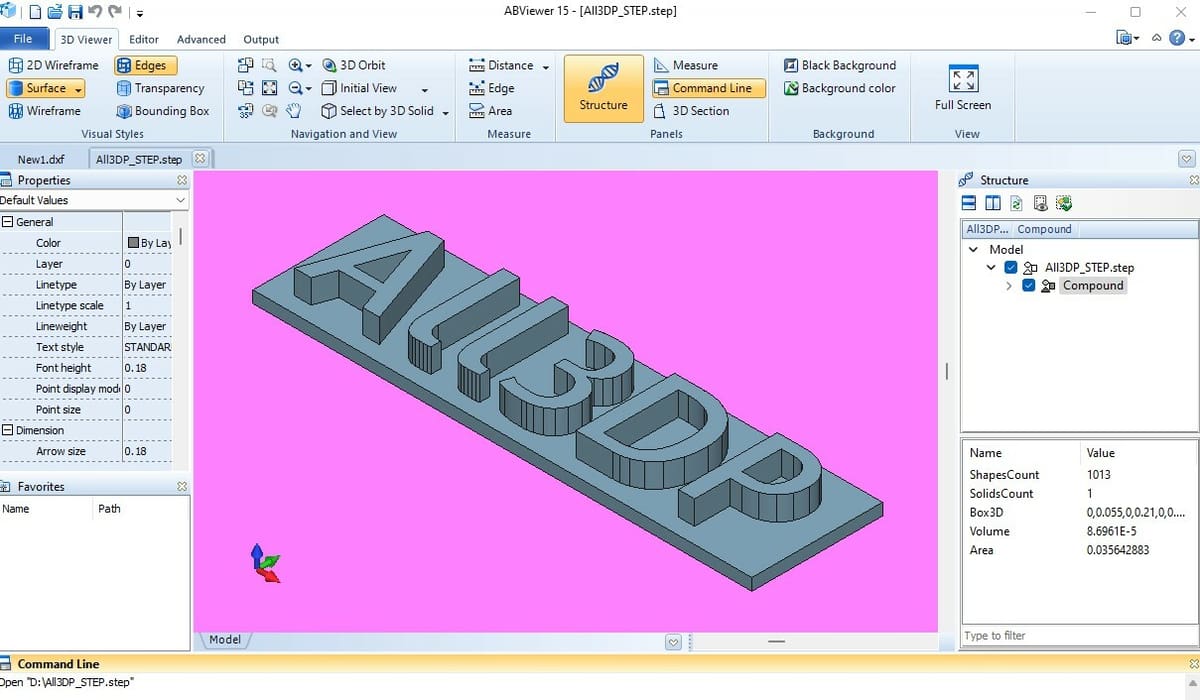This screenshot has width=1200, height=700.
Task: Close the Favorites panel
Action: (x=182, y=486)
